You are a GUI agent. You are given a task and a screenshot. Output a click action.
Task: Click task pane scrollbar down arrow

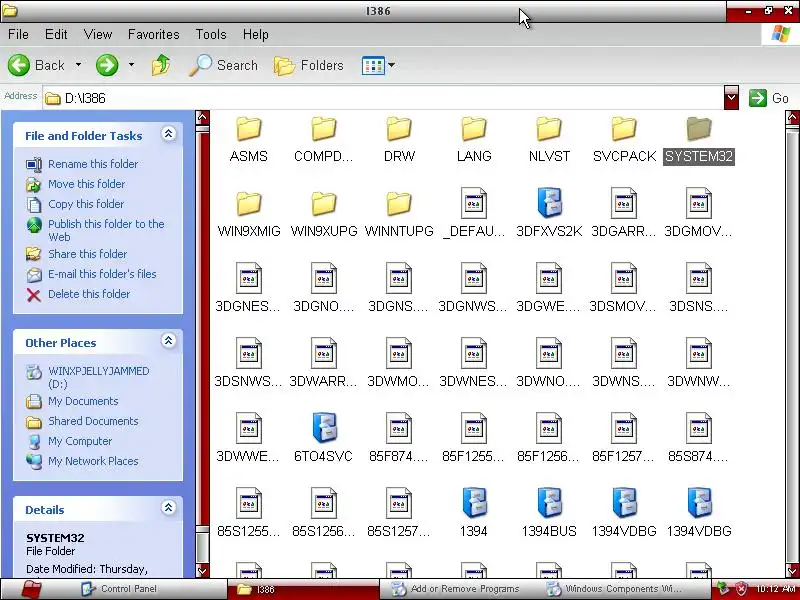click(203, 570)
